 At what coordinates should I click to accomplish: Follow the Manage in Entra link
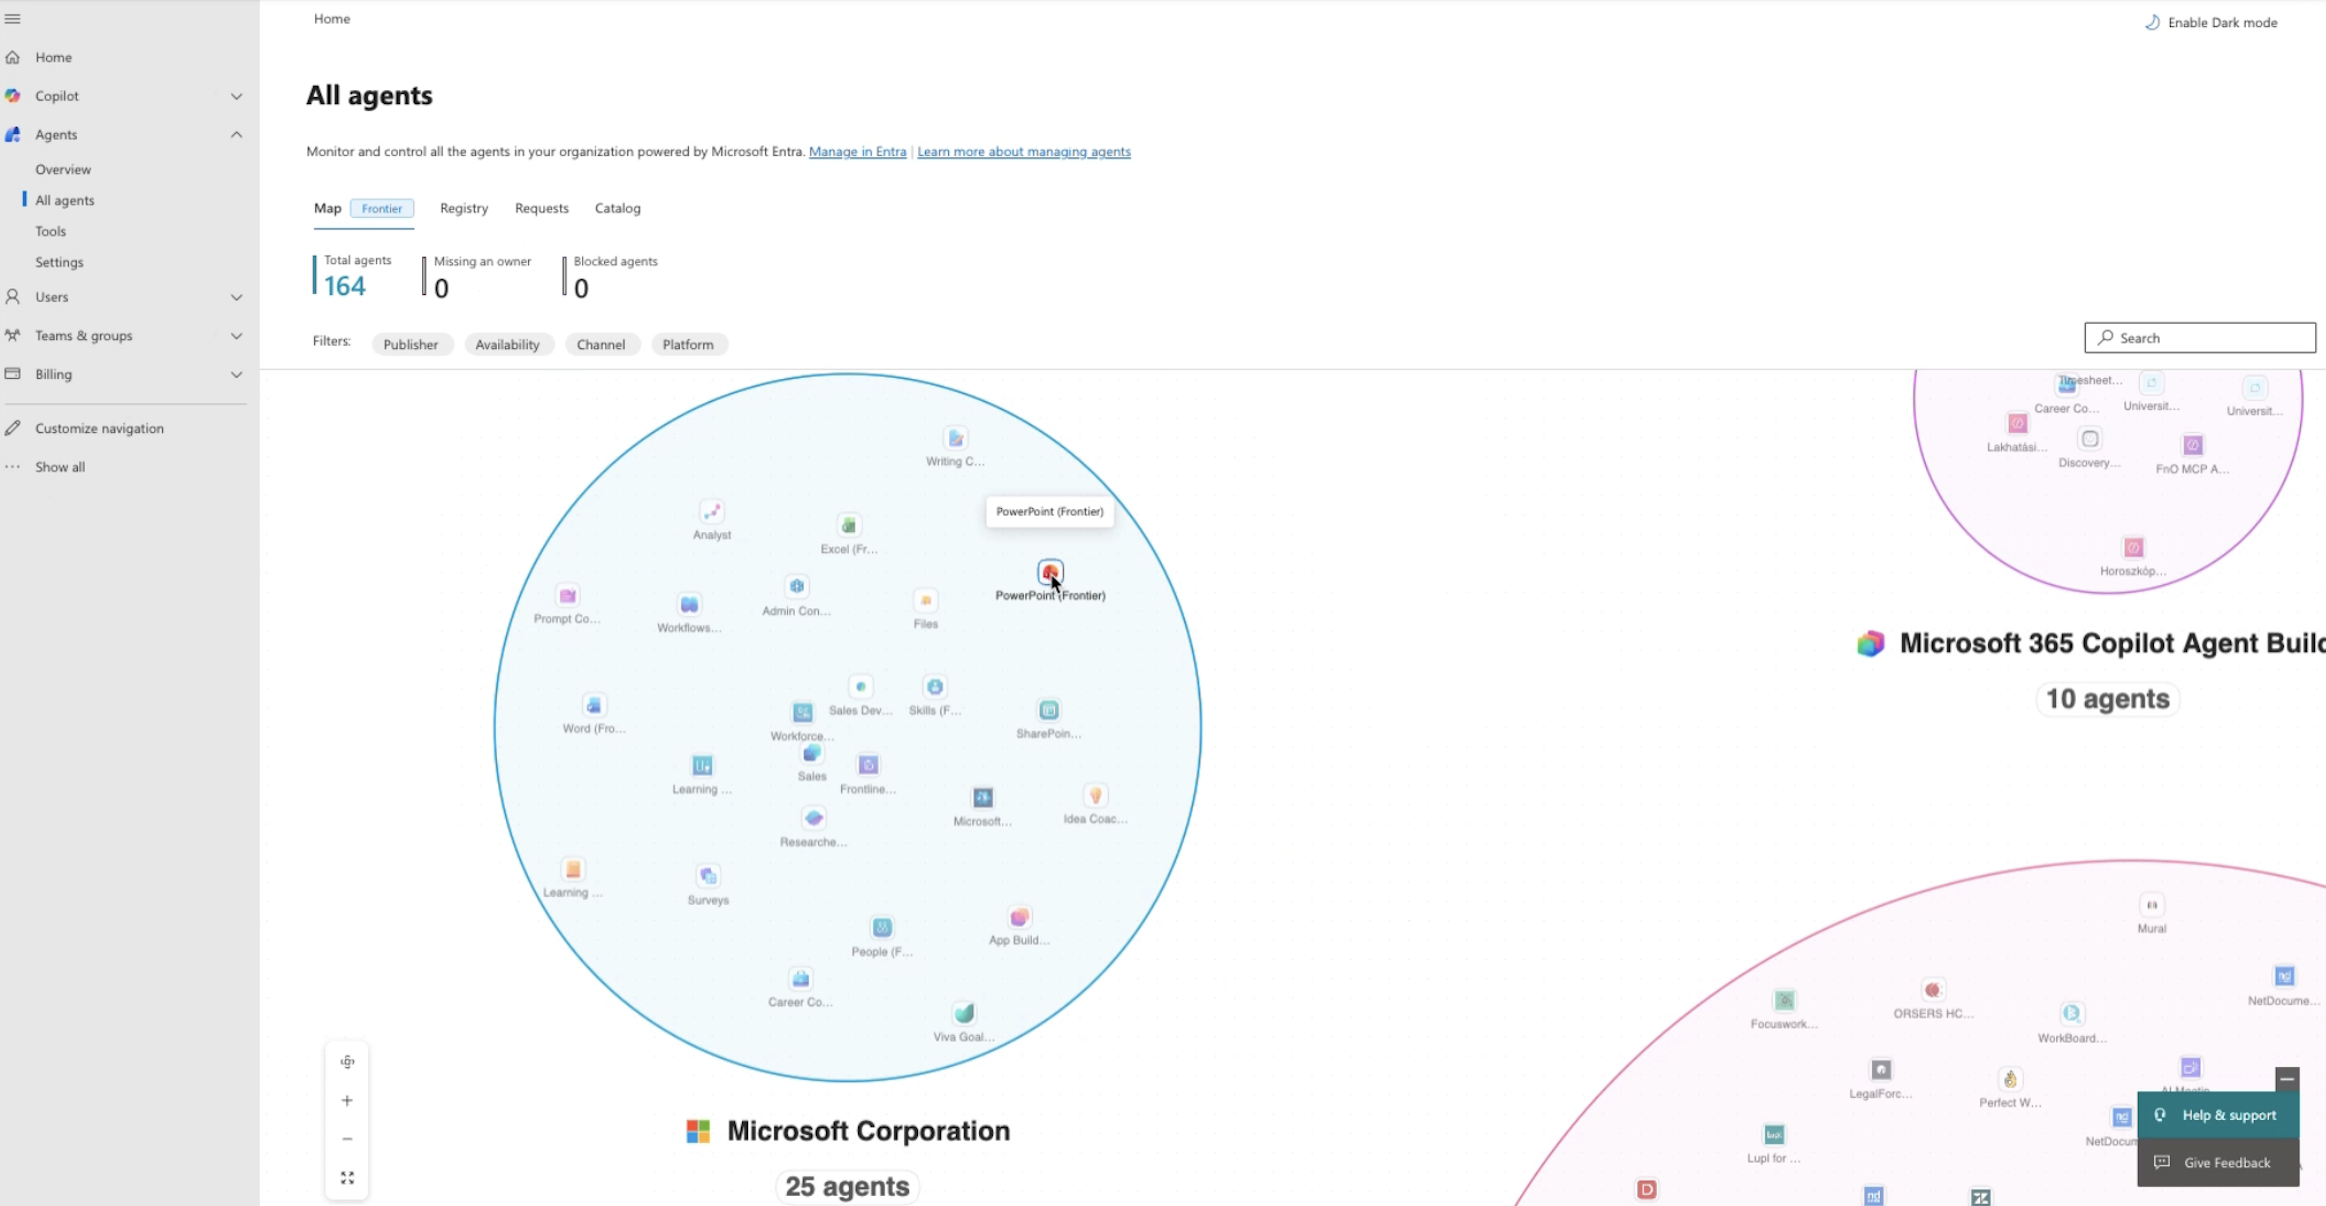pyautogui.click(x=857, y=152)
